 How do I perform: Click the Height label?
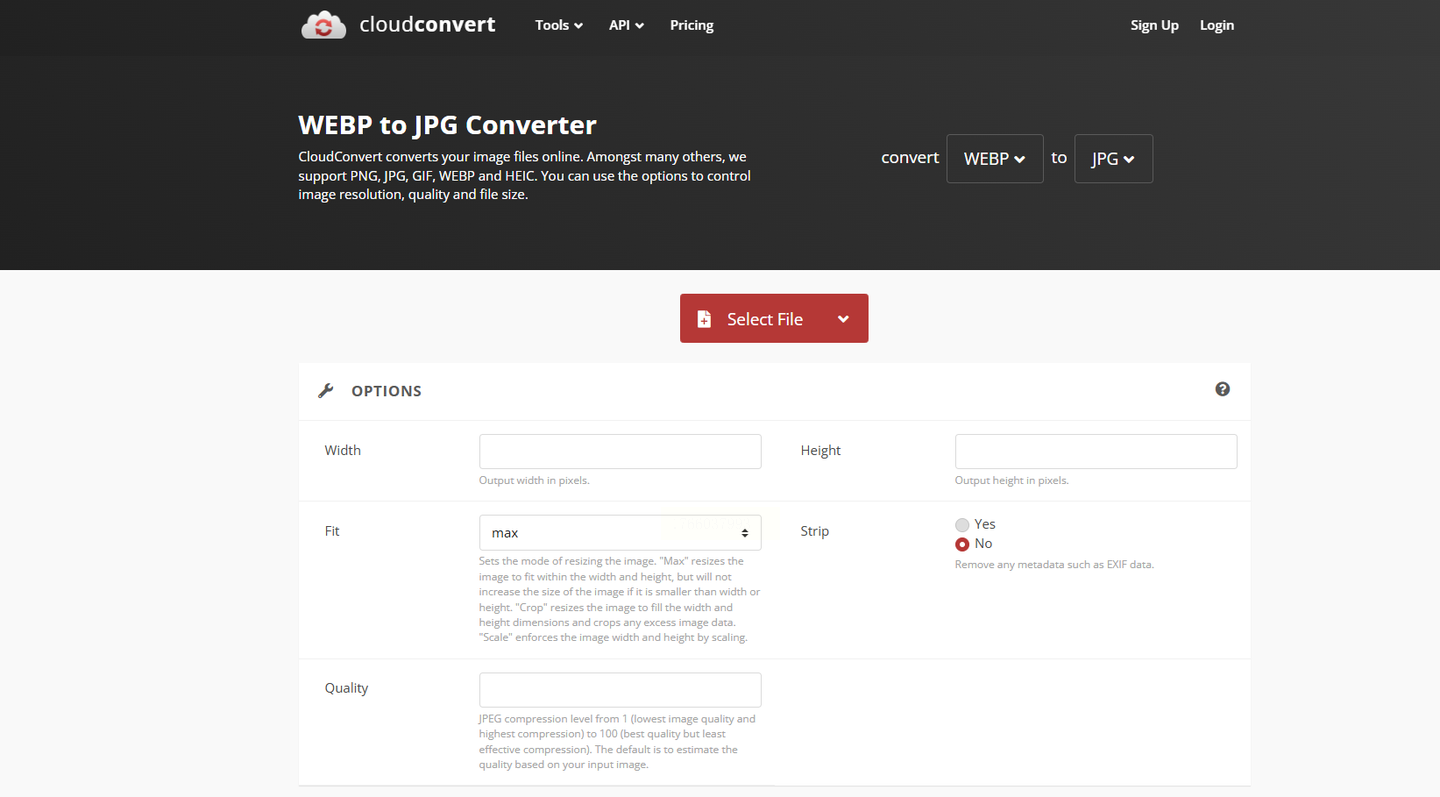[820, 451]
